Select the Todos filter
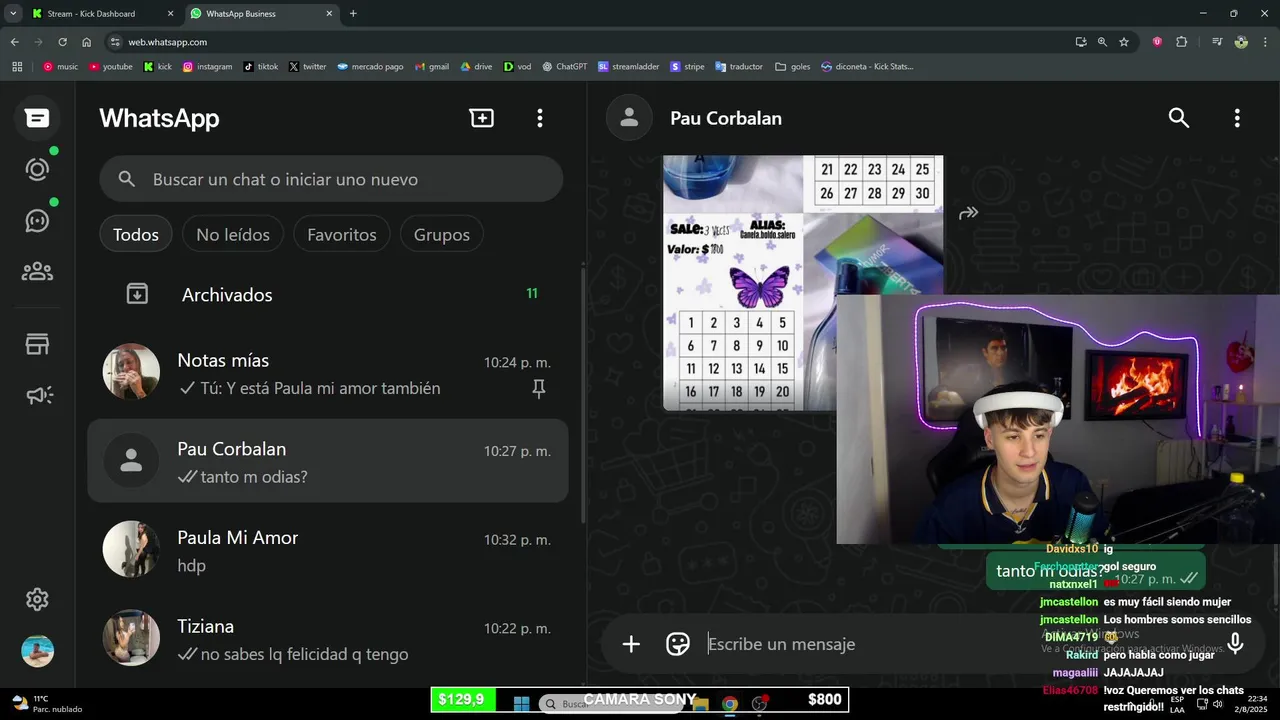 tap(136, 235)
